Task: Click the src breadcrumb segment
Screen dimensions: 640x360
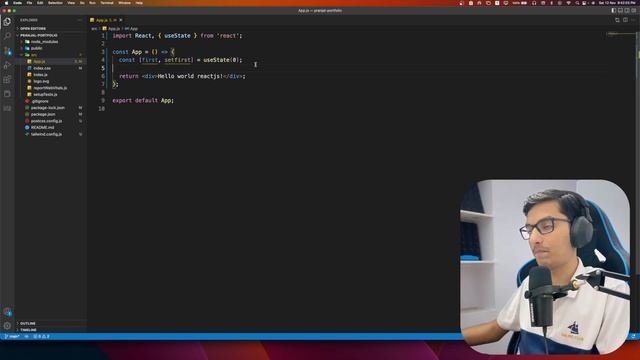Action: tap(94, 29)
